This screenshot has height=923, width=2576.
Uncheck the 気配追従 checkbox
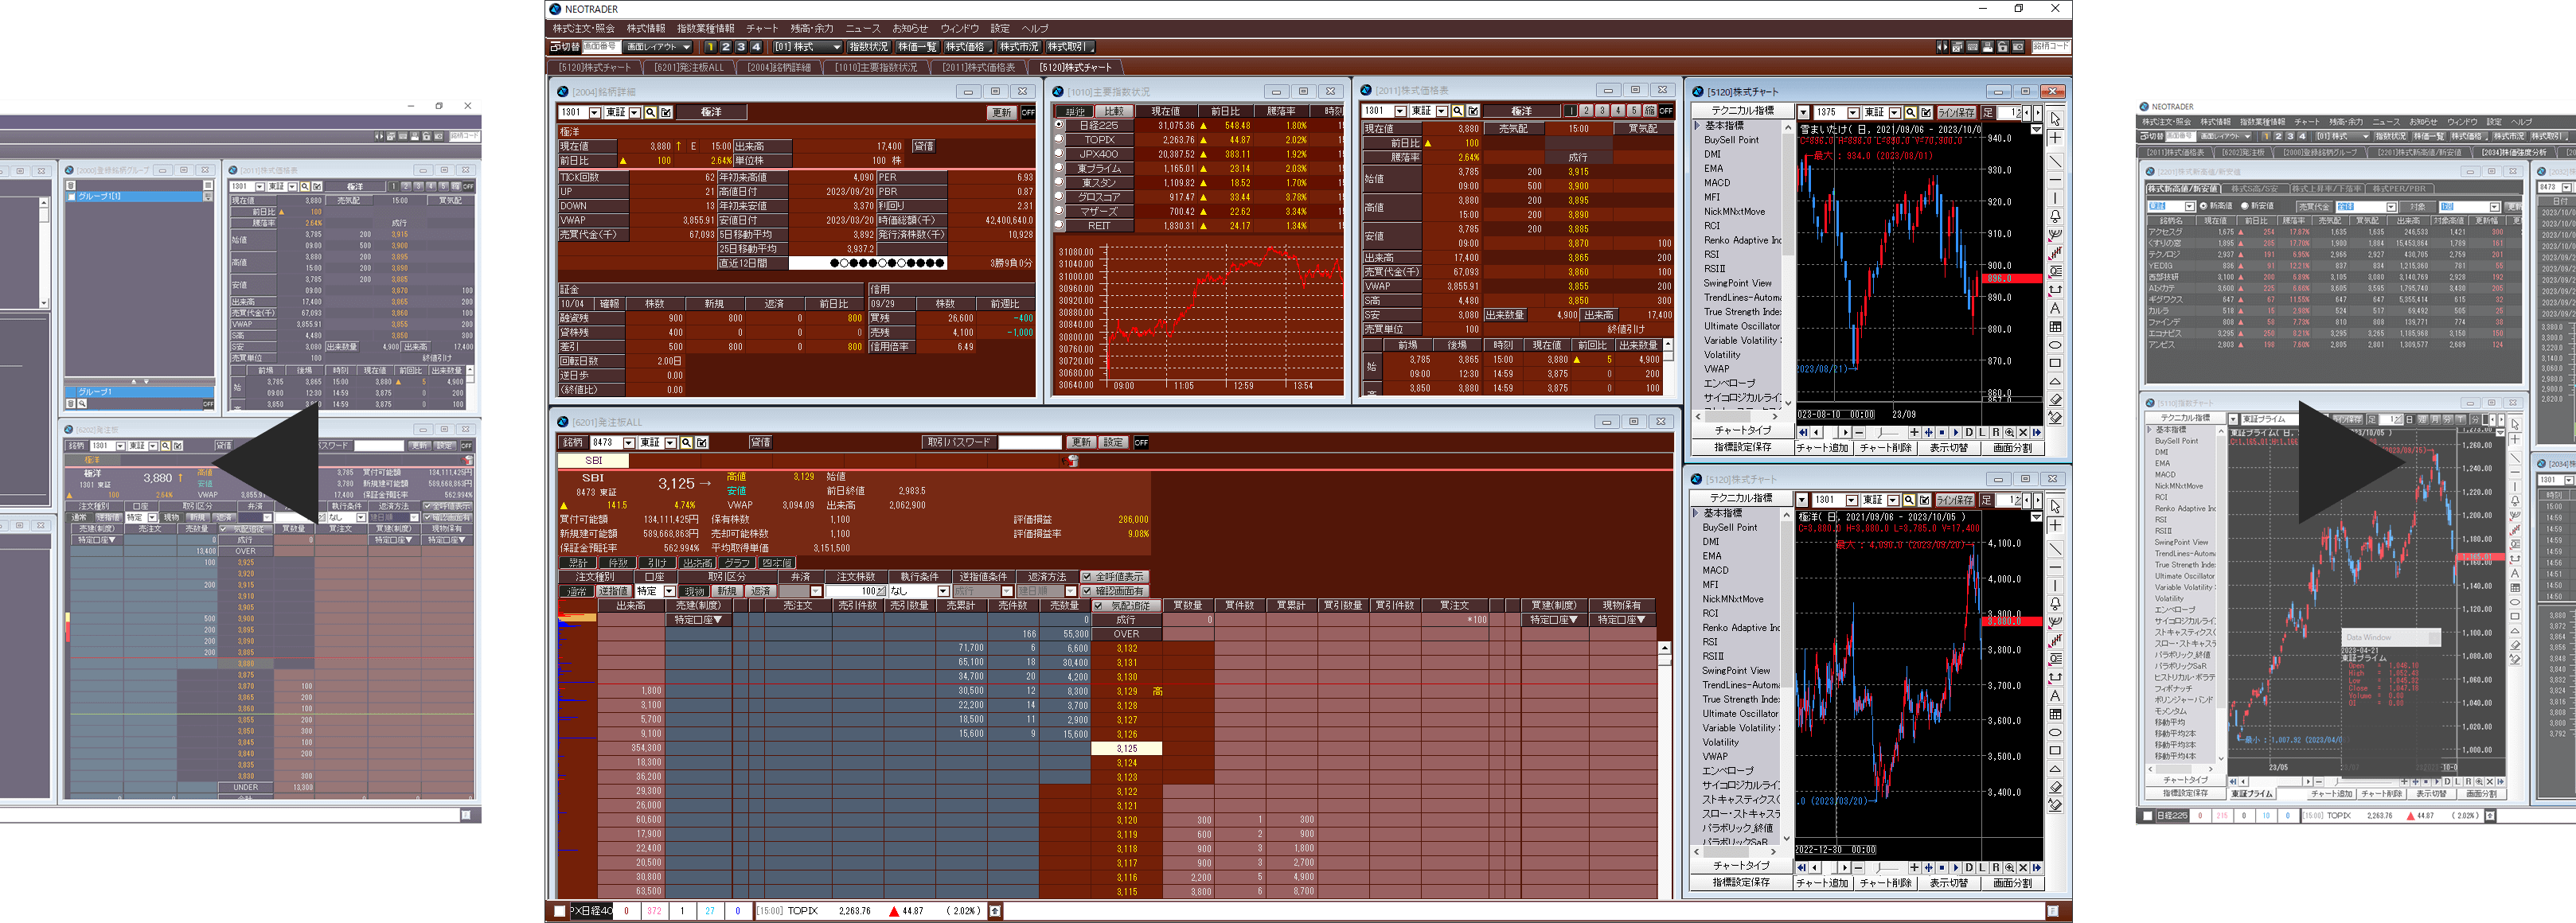[x=1099, y=606]
